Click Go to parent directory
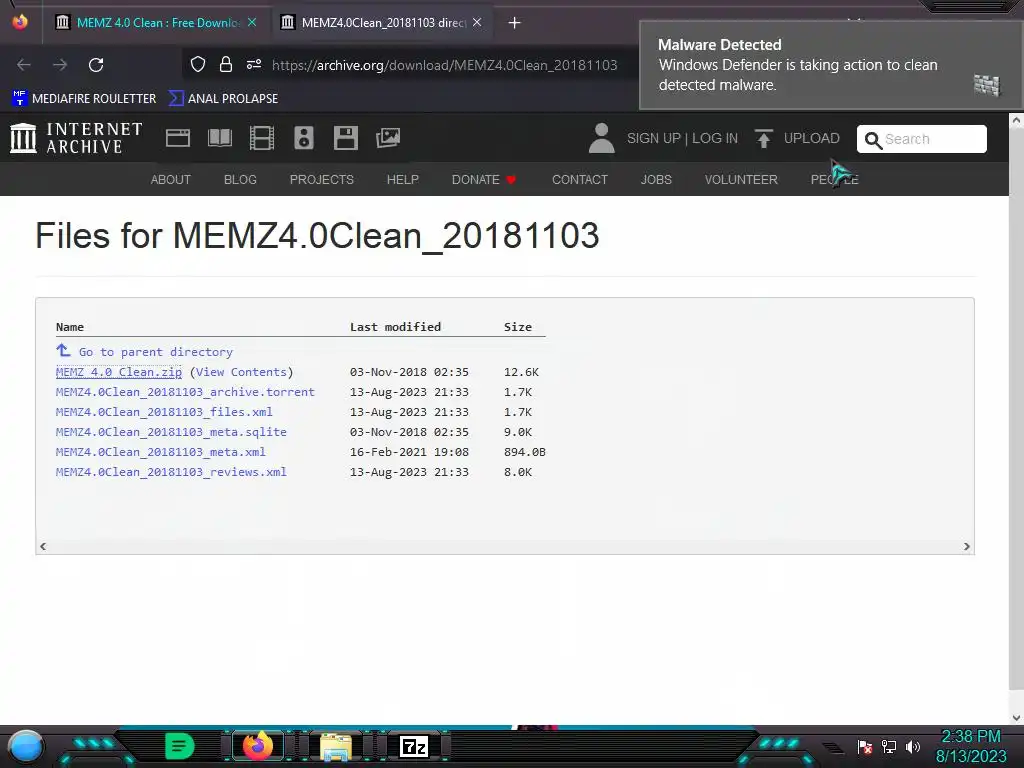 click(x=155, y=352)
